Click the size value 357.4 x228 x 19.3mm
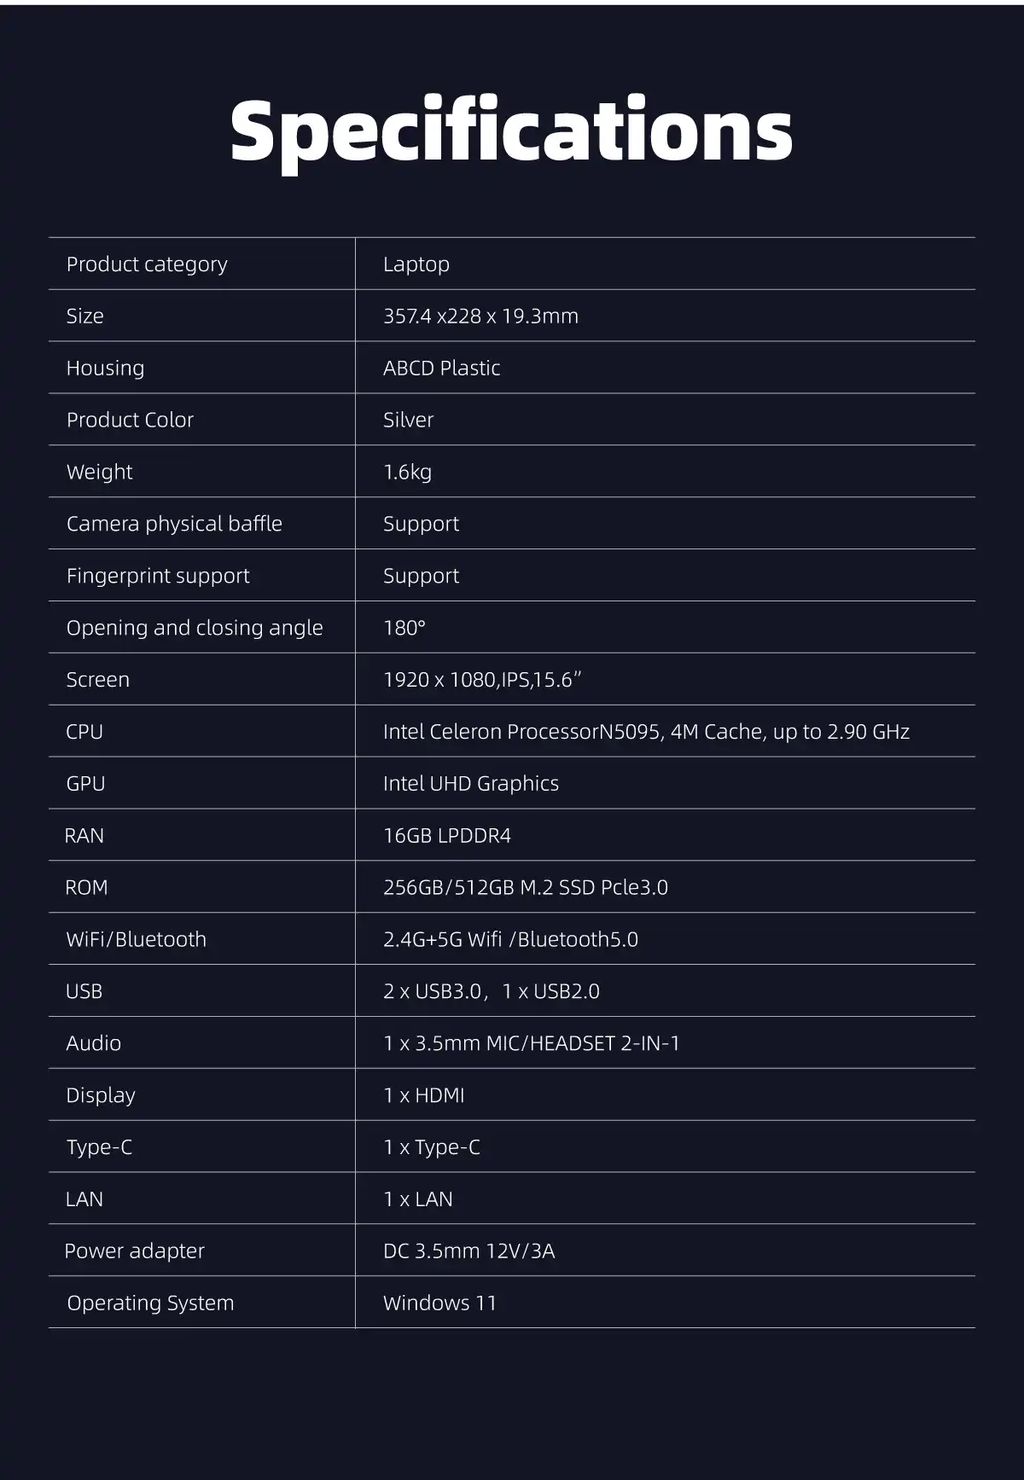Viewport: 1024px width, 1480px height. (x=480, y=316)
